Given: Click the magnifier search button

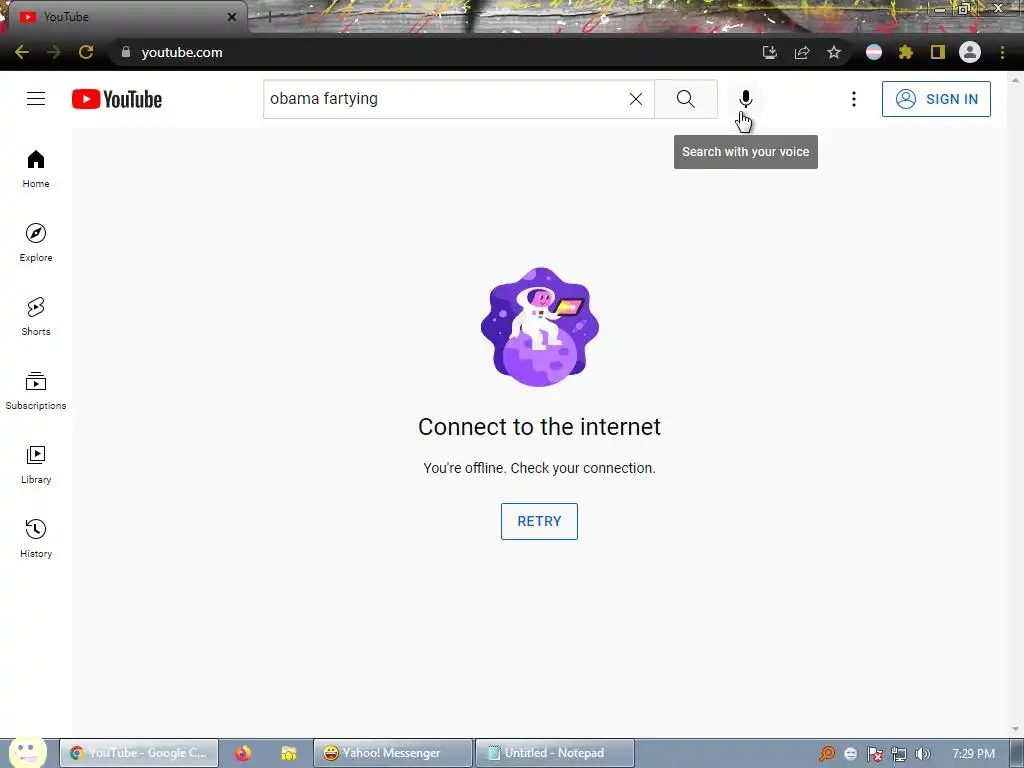Looking at the screenshot, I should (x=686, y=99).
